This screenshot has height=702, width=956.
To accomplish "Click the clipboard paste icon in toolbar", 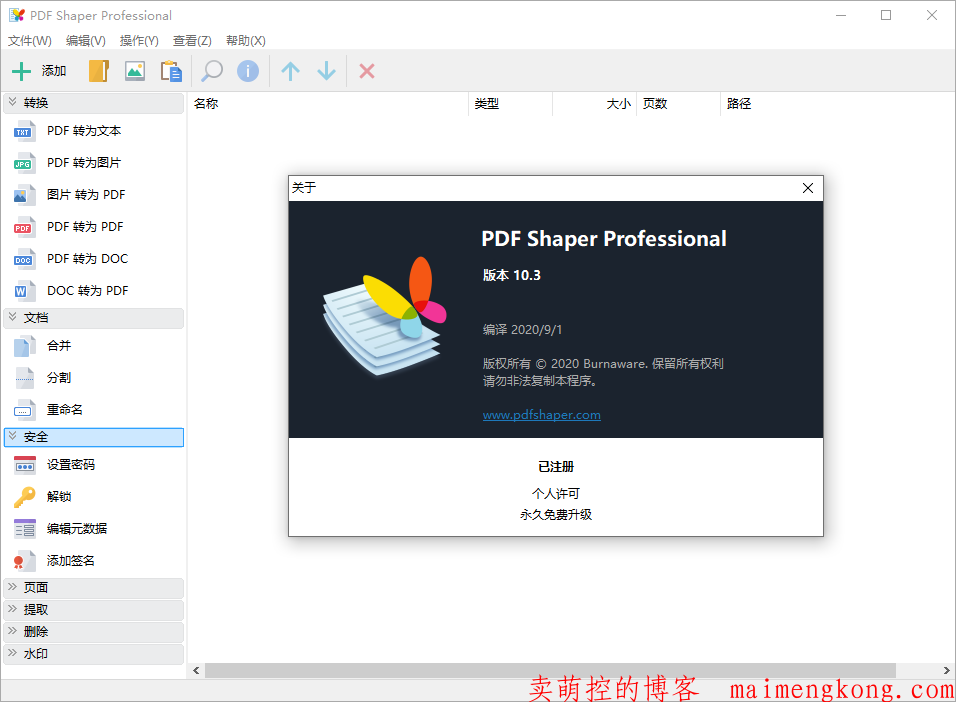I will tap(171, 71).
